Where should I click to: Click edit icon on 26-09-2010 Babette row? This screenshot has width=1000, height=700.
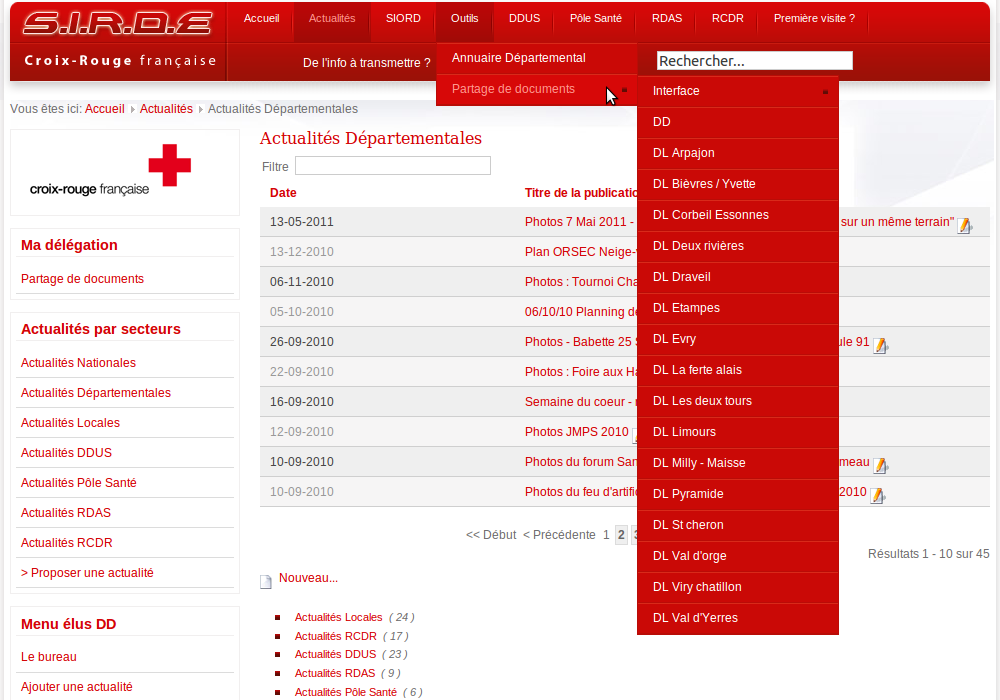[x=880, y=345]
